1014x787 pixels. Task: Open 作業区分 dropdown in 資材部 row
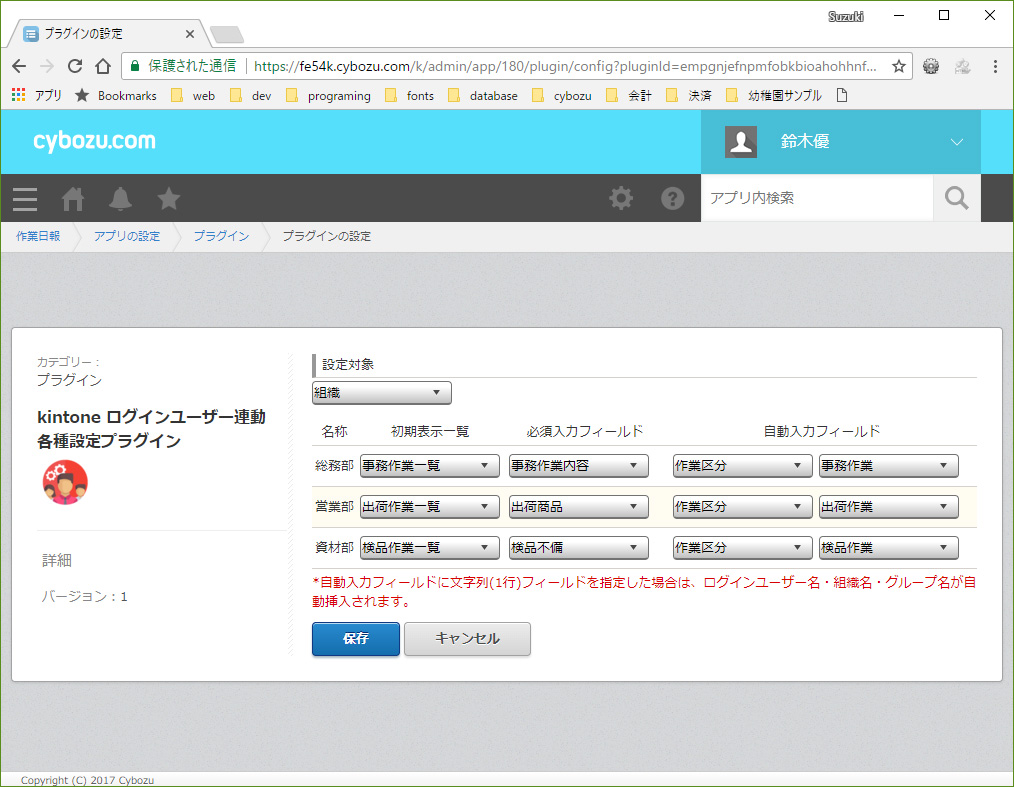click(742, 548)
